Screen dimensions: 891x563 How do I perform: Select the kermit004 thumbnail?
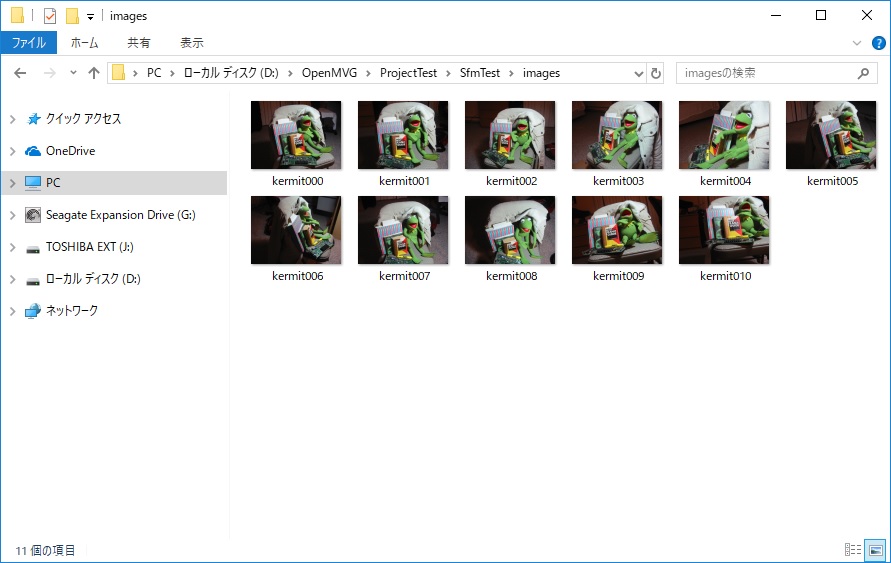[724, 135]
